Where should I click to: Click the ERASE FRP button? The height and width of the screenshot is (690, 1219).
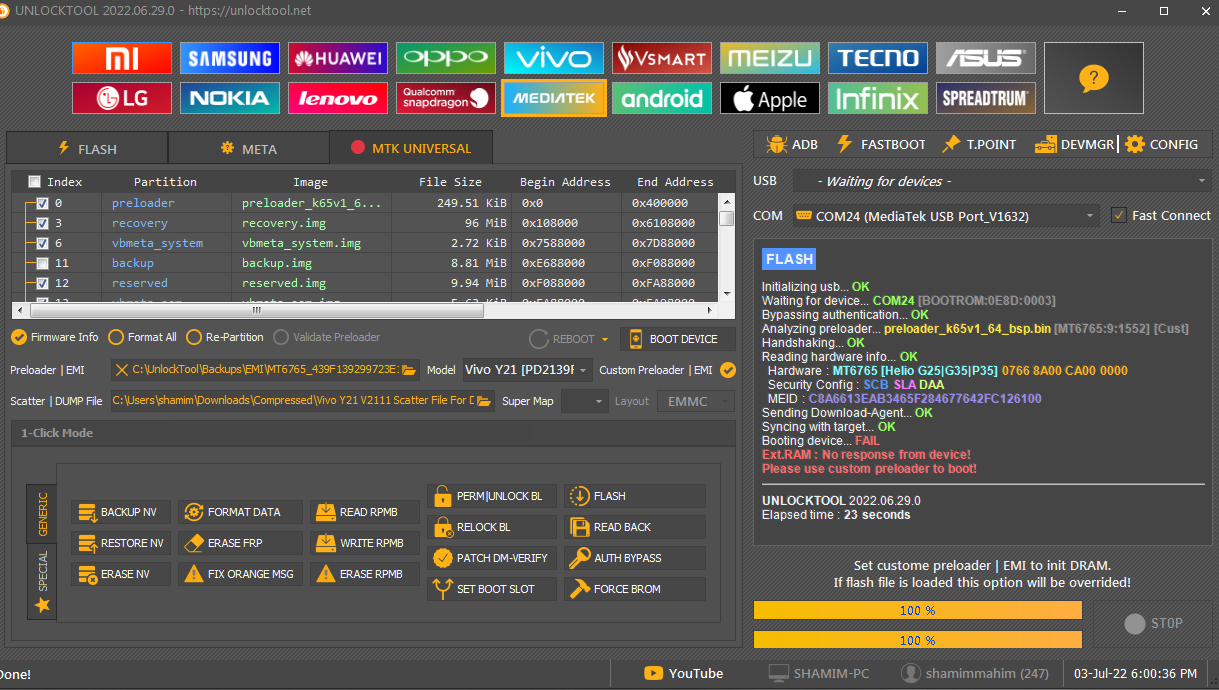click(x=240, y=543)
